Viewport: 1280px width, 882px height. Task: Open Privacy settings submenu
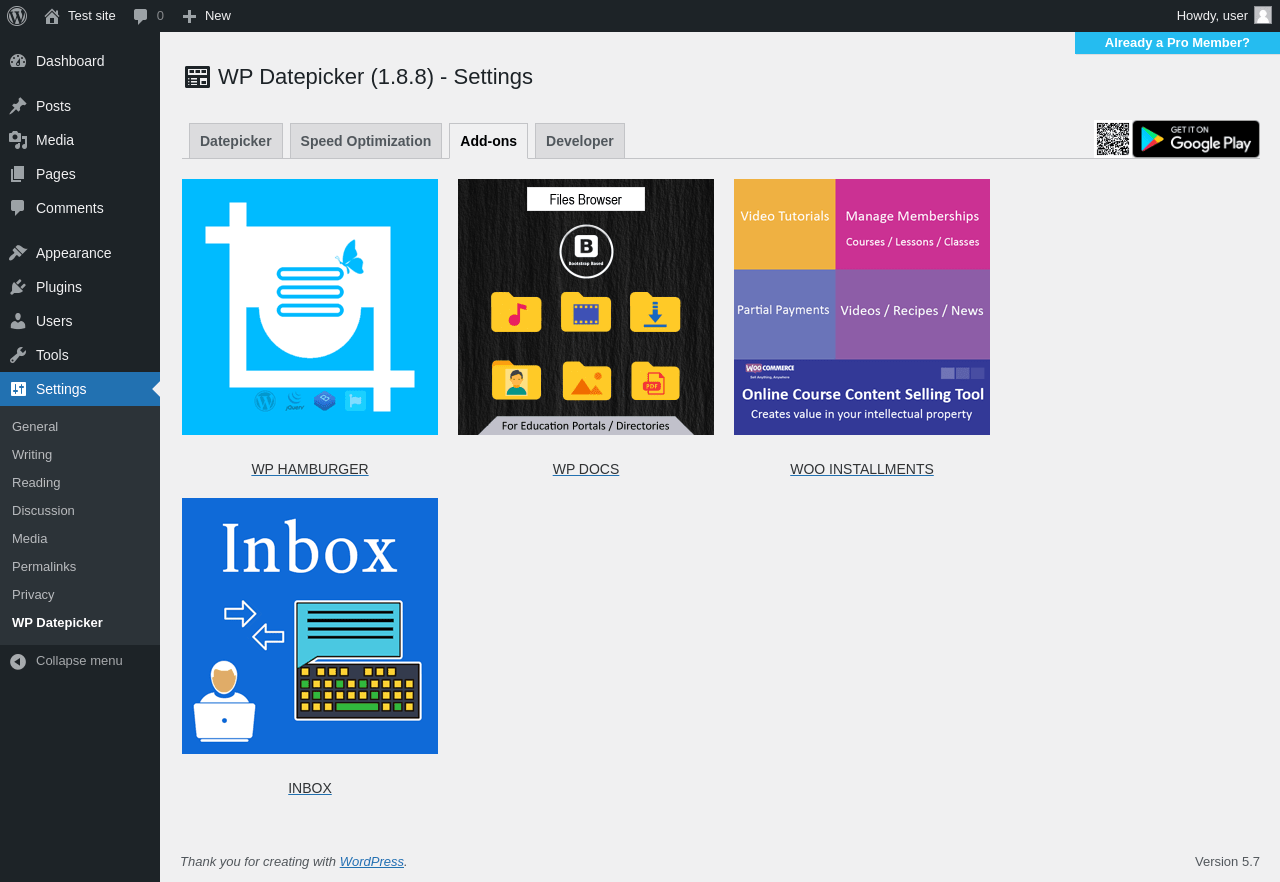coord(80,594)
